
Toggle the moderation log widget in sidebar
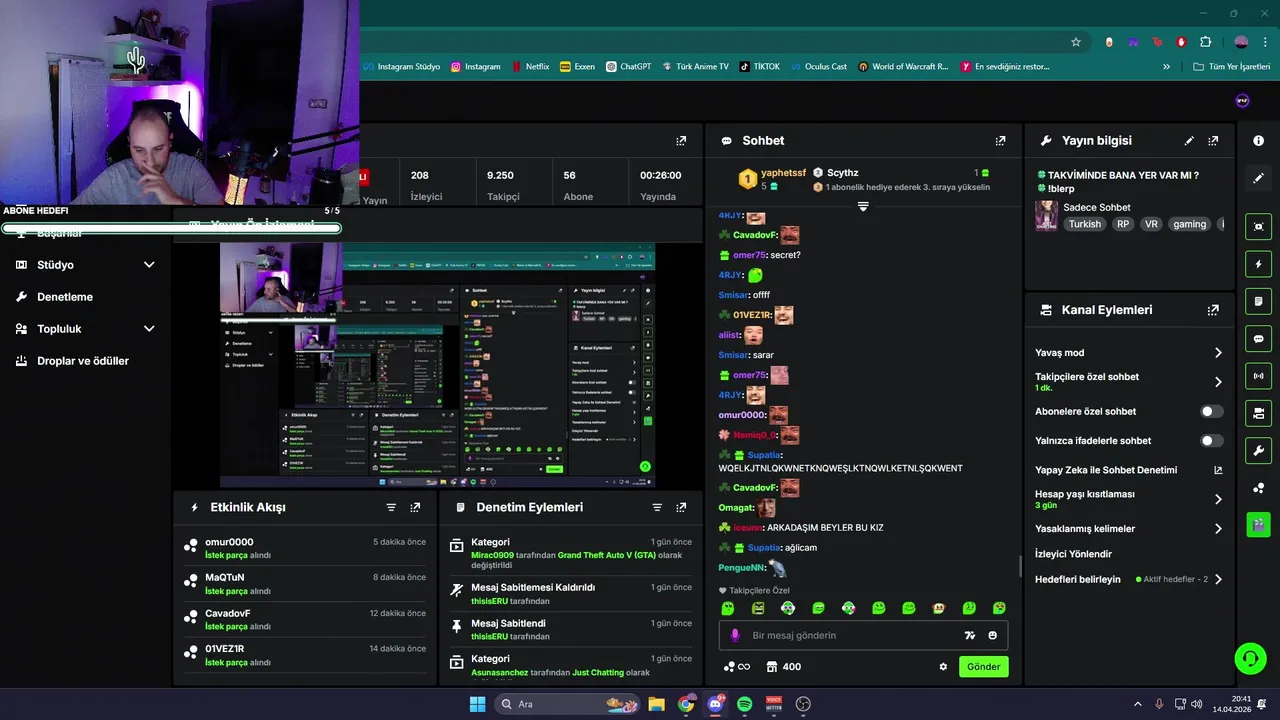1258,301
